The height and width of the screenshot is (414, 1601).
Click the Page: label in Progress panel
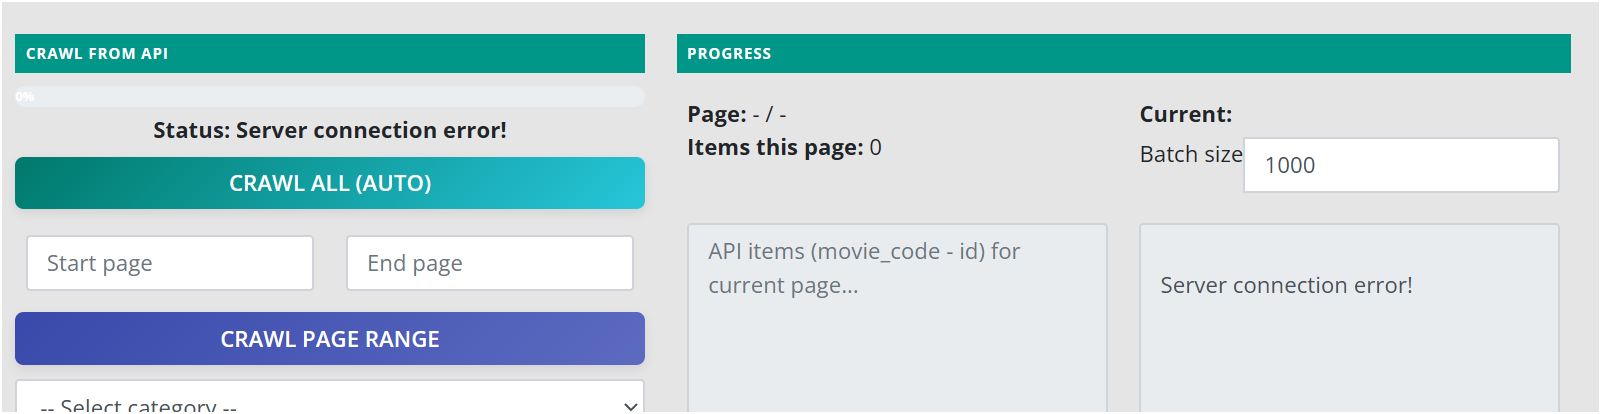[717, 114]
